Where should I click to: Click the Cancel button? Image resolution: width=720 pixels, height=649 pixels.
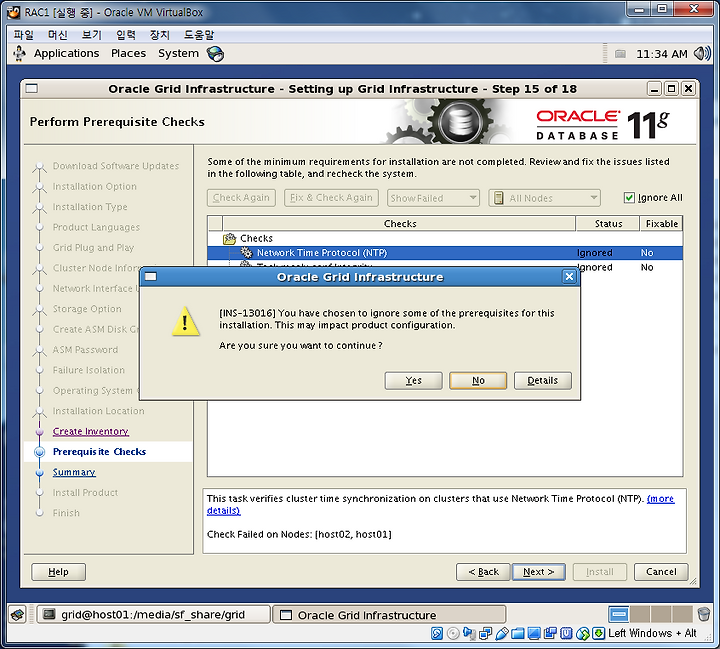pyautogui.click(x=661, y=572)
